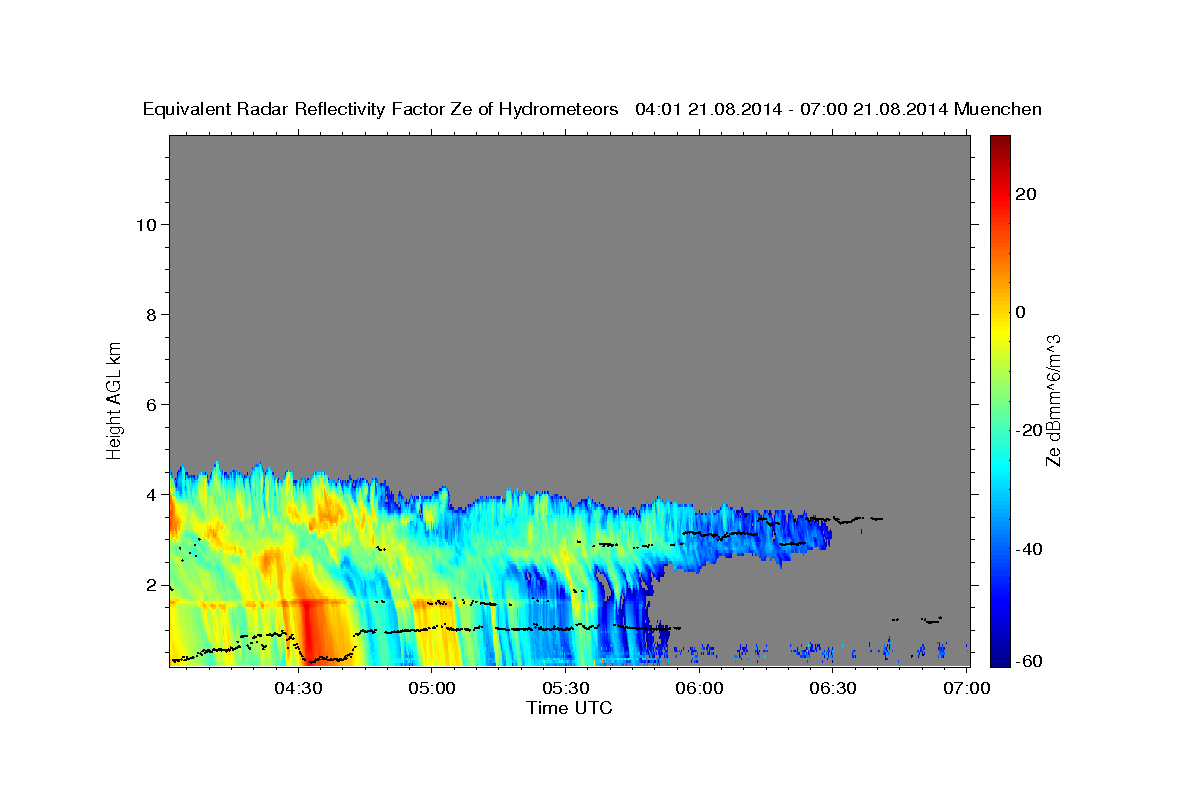Click the '04:30' time tick label
The image size is (1200, 800).
(x=298, y=689)
